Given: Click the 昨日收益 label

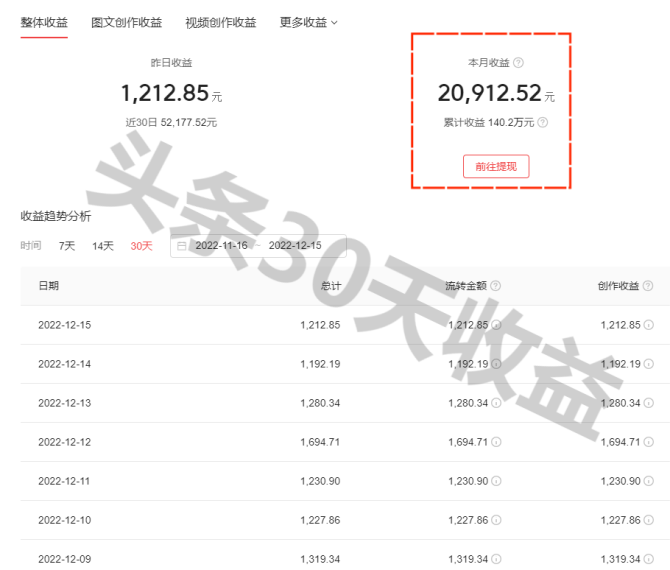Looking at the screenshot, I should pos(171,63).
